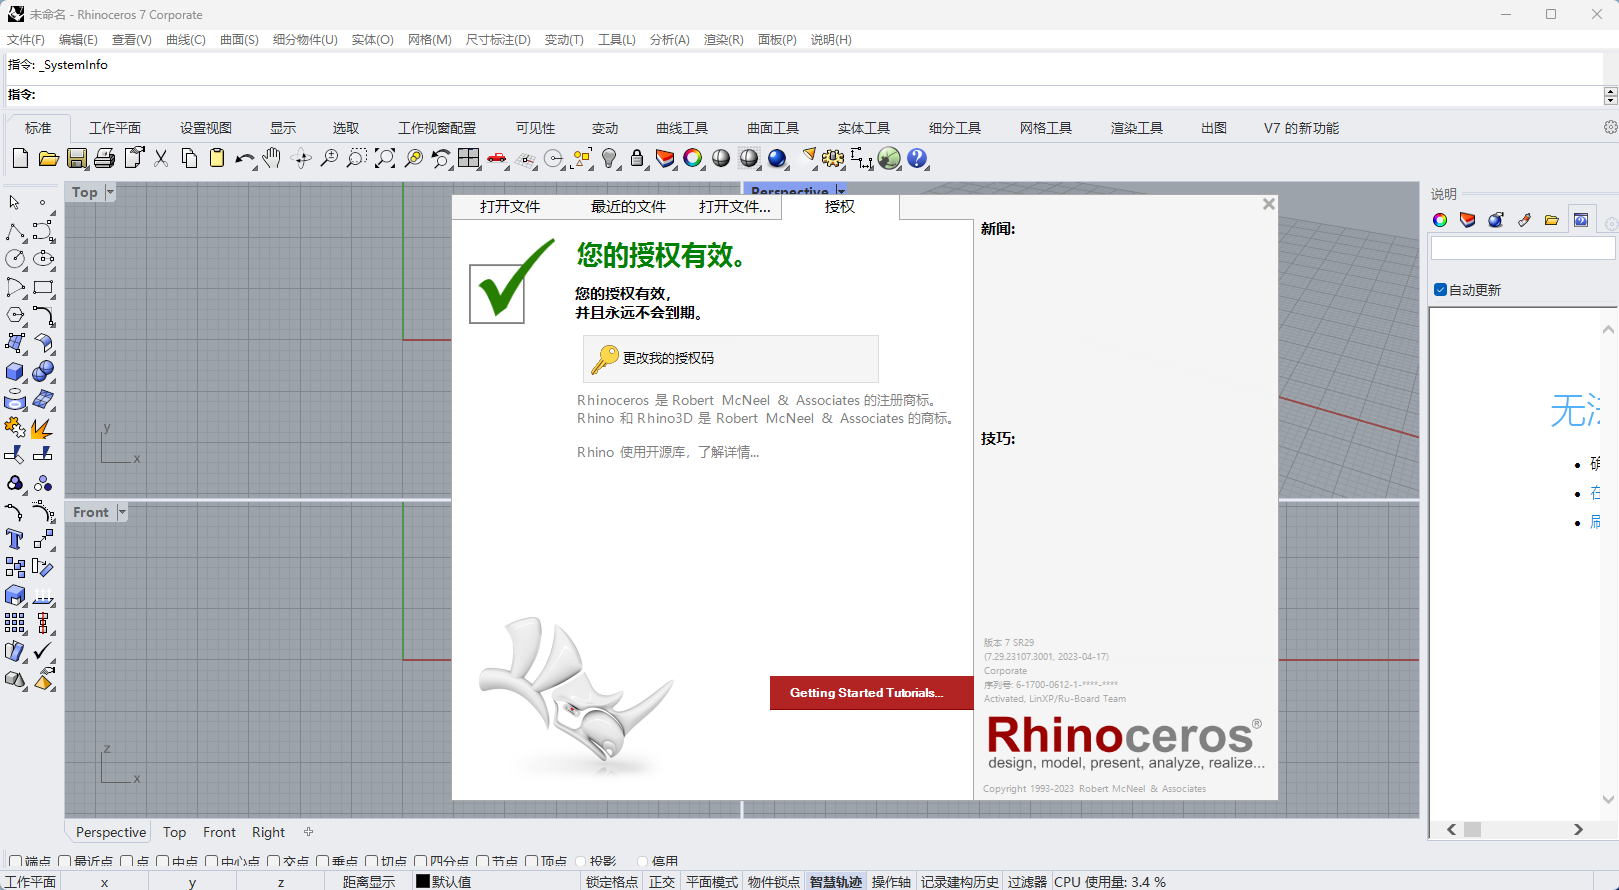Click the search field in 说明 panel

pos(1523,248)
